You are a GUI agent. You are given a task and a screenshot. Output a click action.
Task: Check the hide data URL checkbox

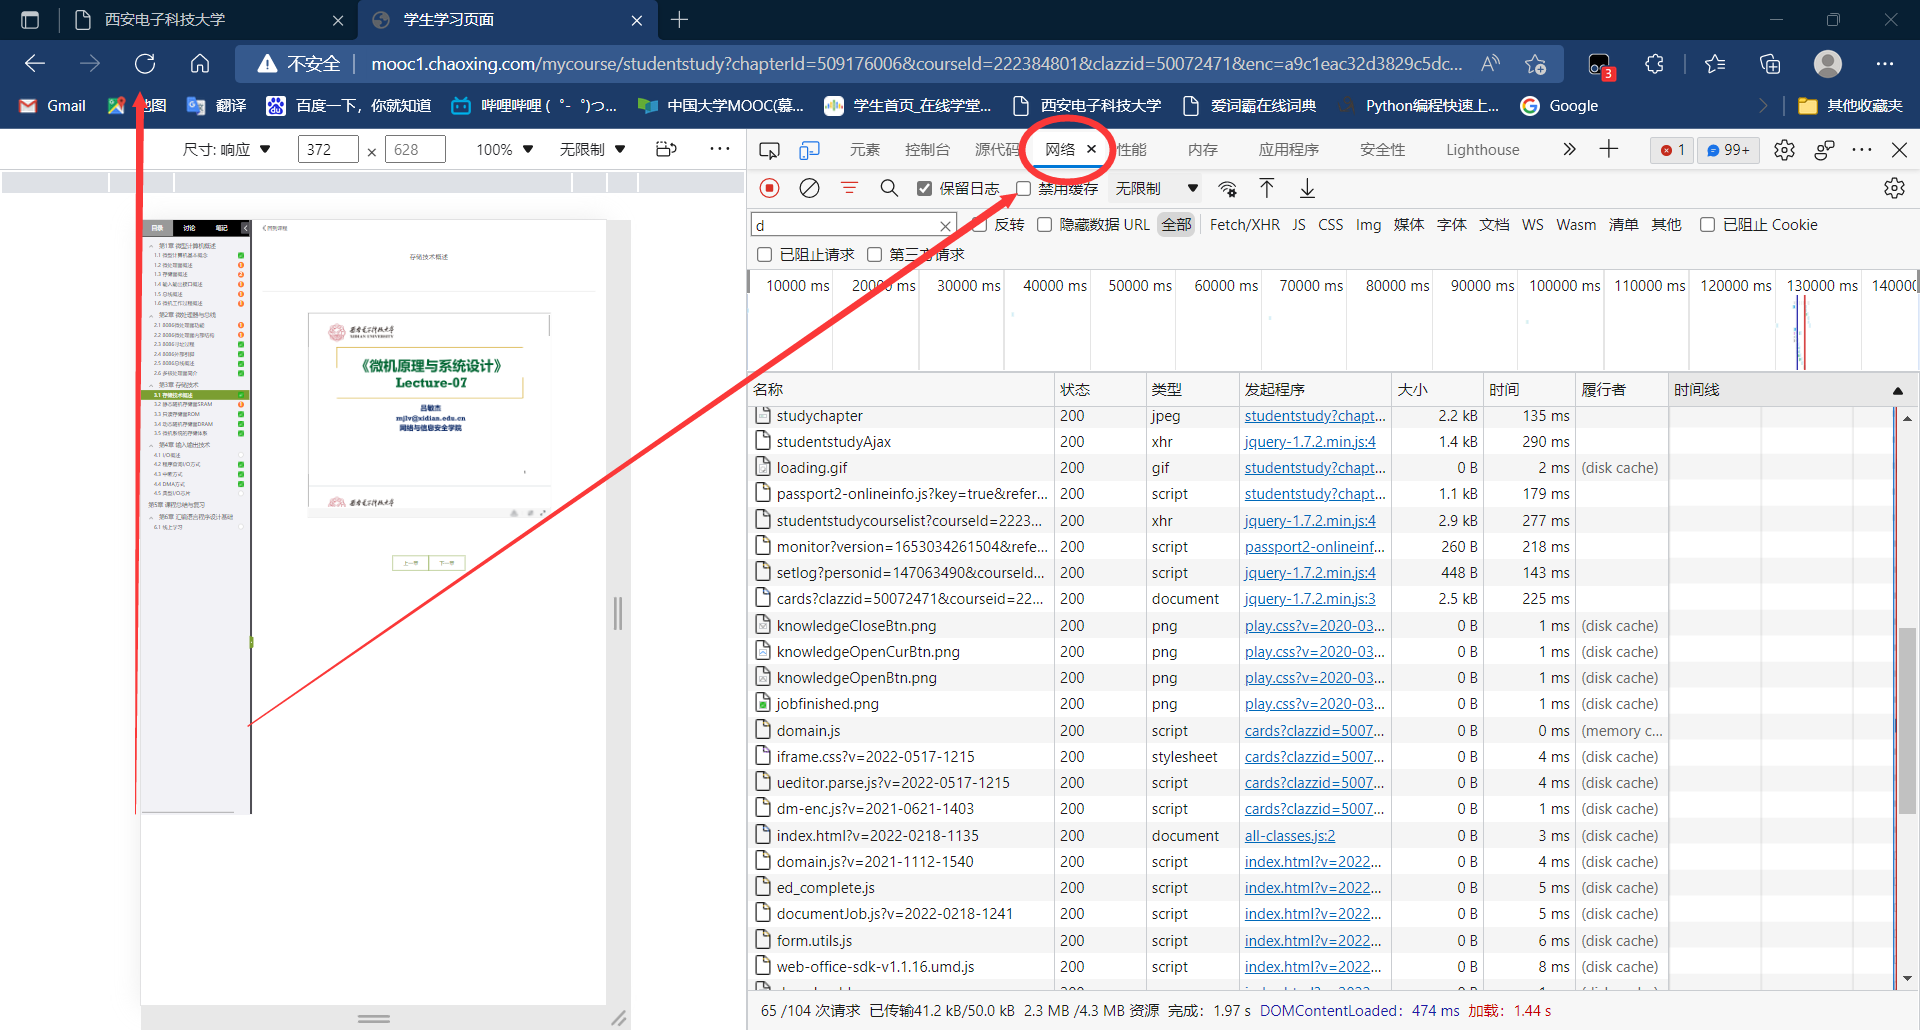1045,225
